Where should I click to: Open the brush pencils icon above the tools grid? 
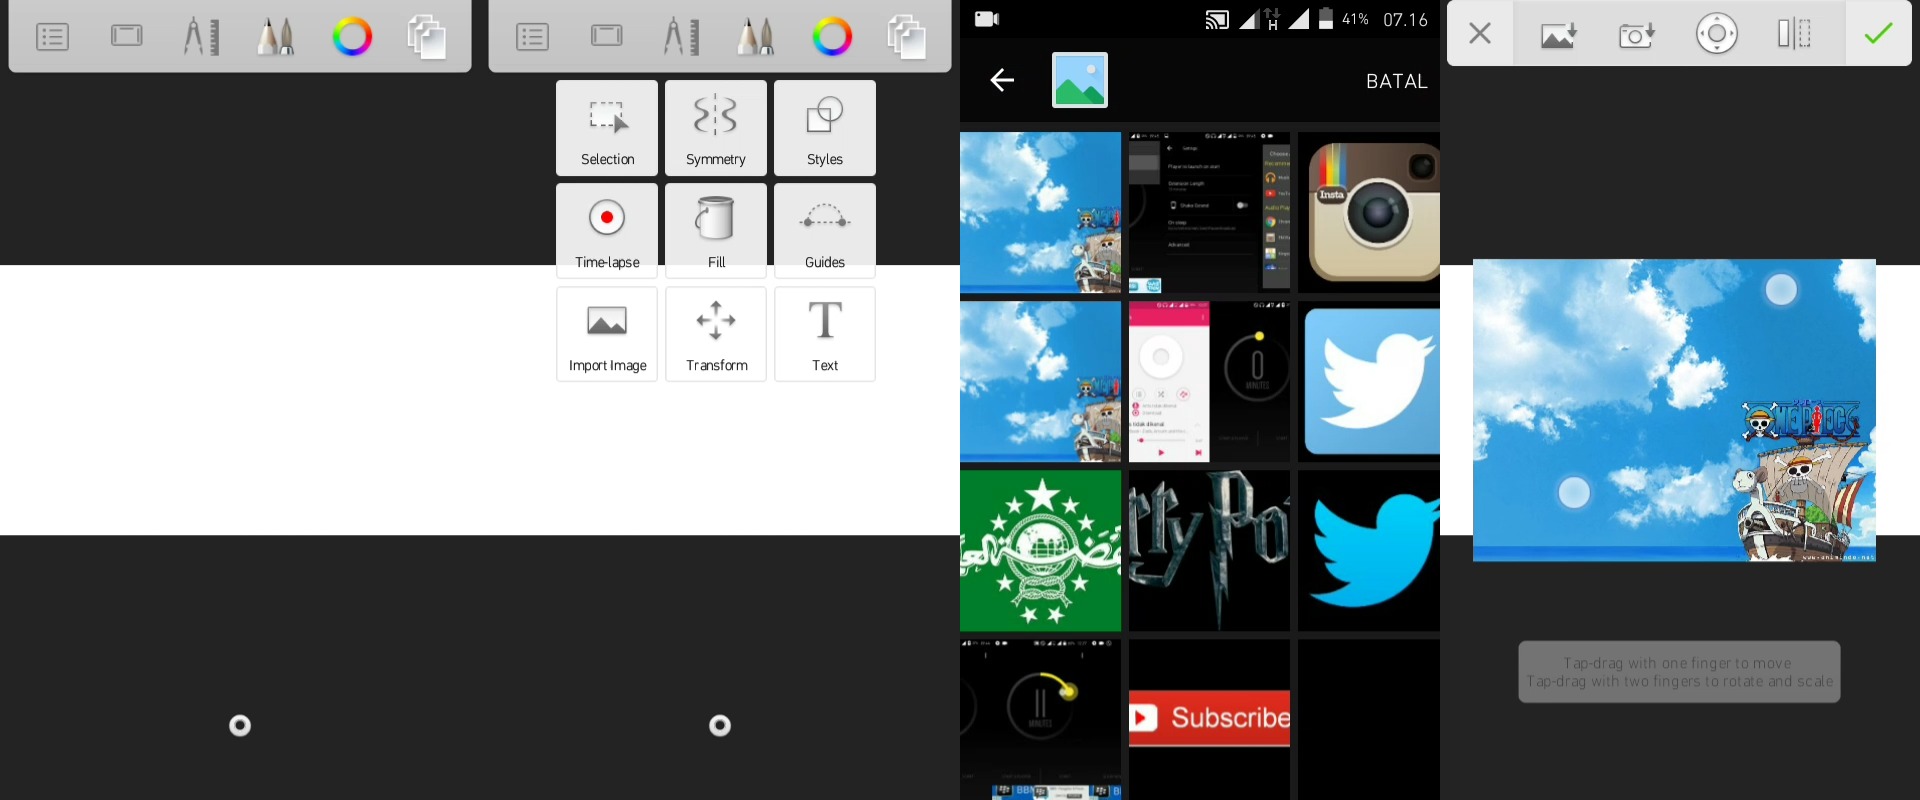756,36
